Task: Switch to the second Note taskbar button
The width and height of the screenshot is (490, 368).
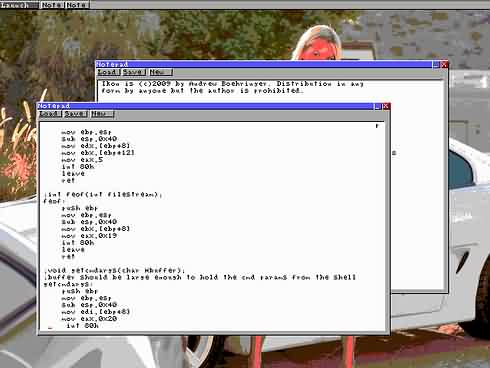Action: point(77,5)
